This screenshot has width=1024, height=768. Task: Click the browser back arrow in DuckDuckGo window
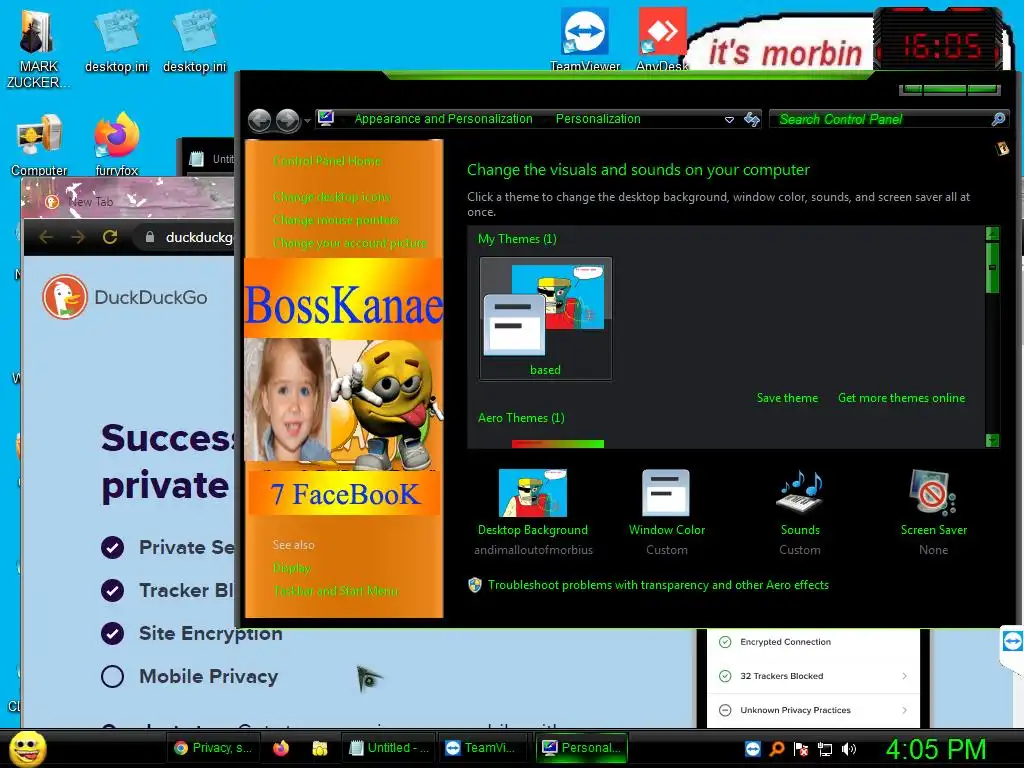tap(46, 237)
